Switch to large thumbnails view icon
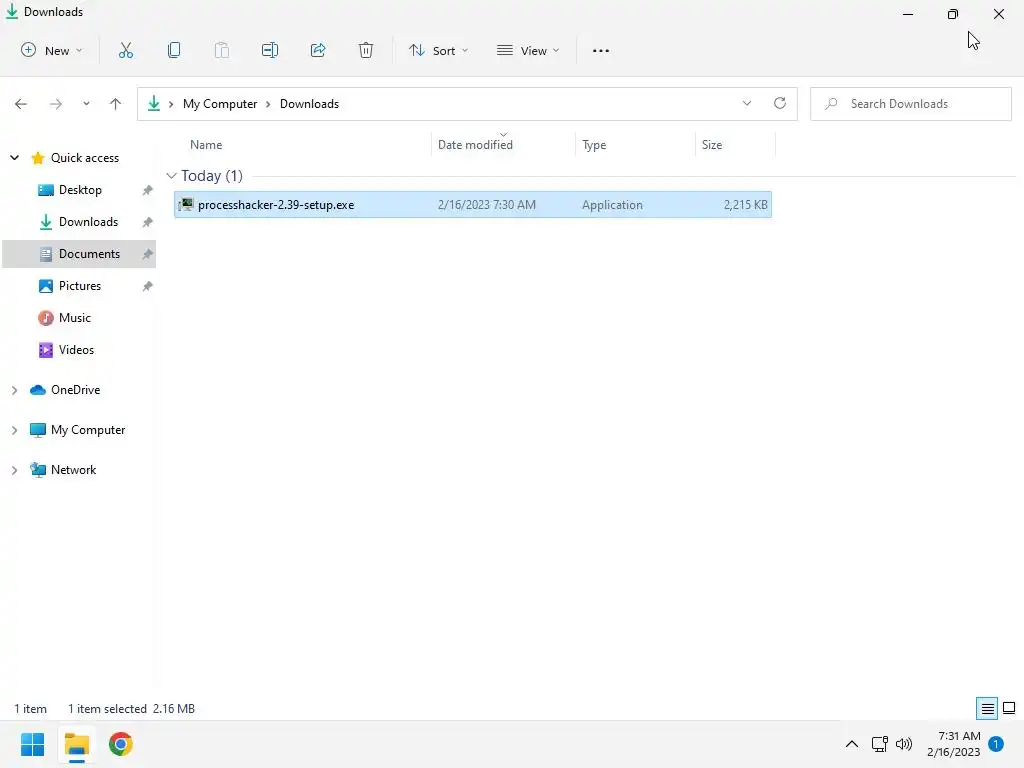1024x768 pixels. click(x=1009, y=708)
